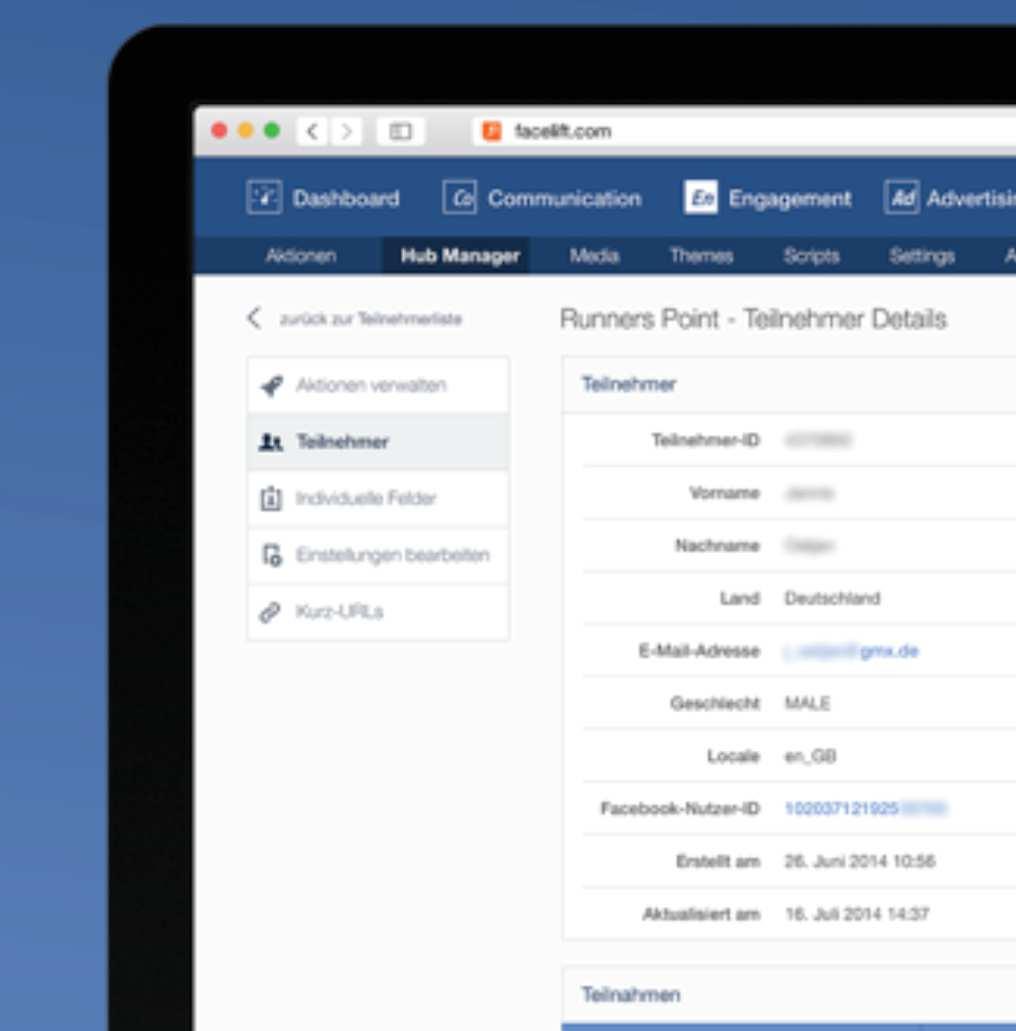
Task: Open the Communication menu label
Action: tap(564, 198)
